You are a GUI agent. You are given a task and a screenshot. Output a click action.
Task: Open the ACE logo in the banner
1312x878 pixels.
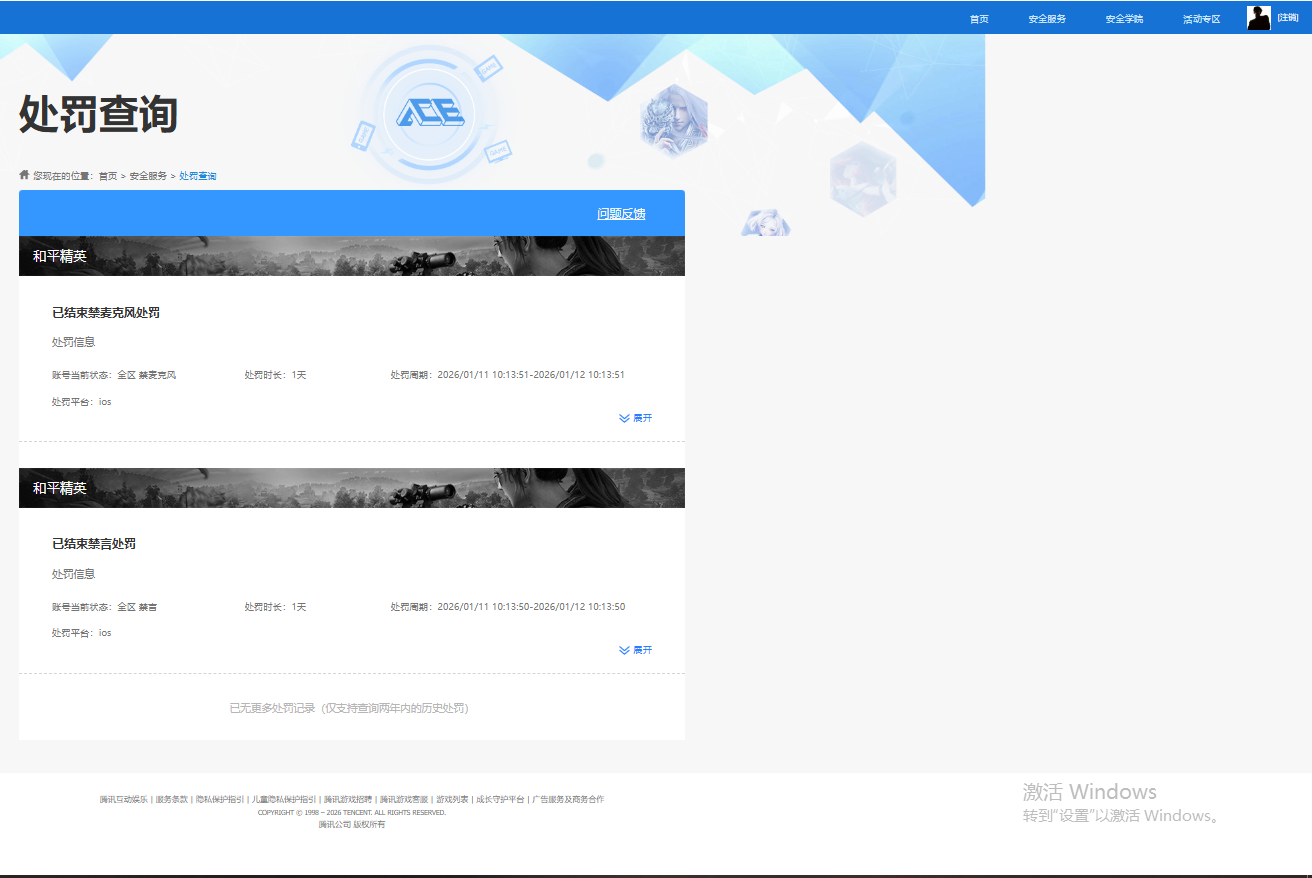(430, 114)
